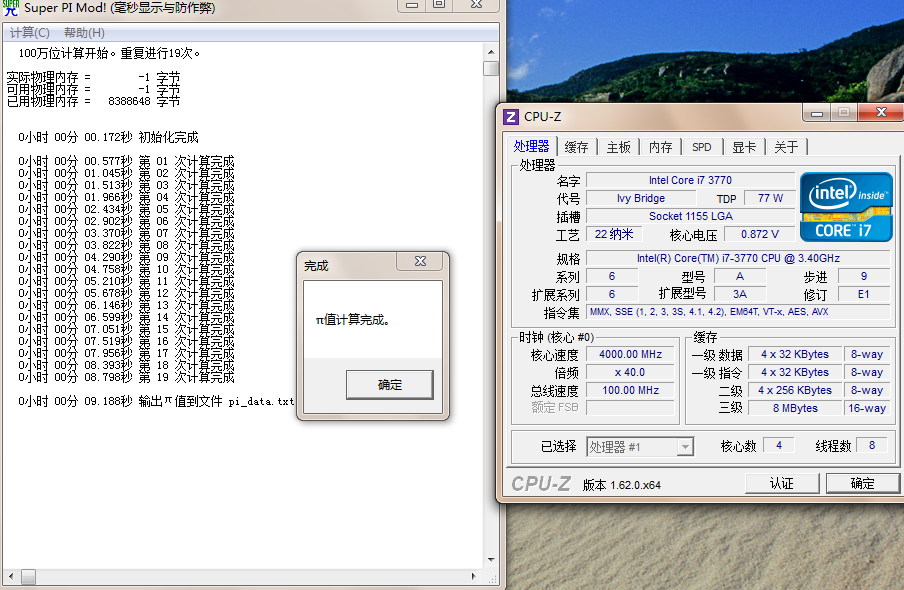Close the 完成 dialog with its X
This screenshot has width=904, height=590.
(420, 261)
